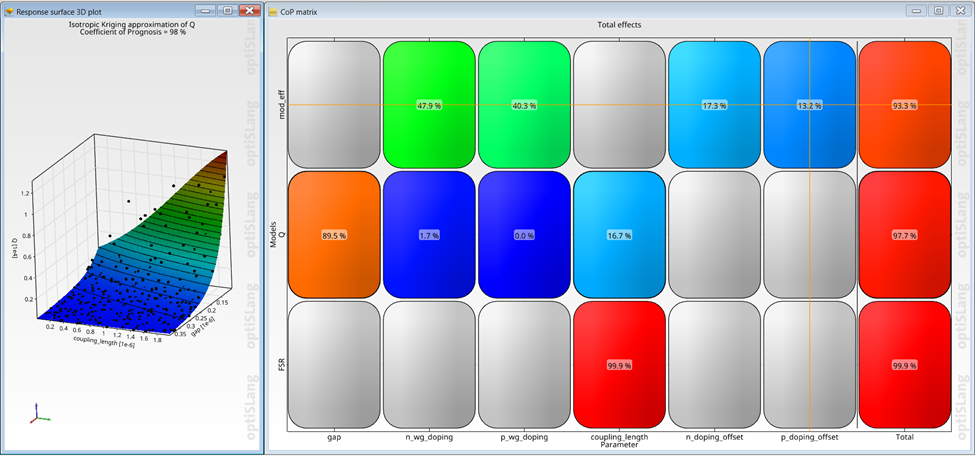Select the 93.3 % Total cell for mod_eff

point(904,105)
